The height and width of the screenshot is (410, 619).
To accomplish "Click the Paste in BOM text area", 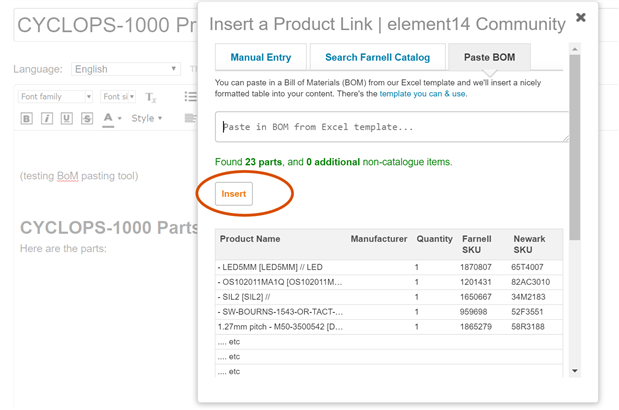I will tap(391, 127).
